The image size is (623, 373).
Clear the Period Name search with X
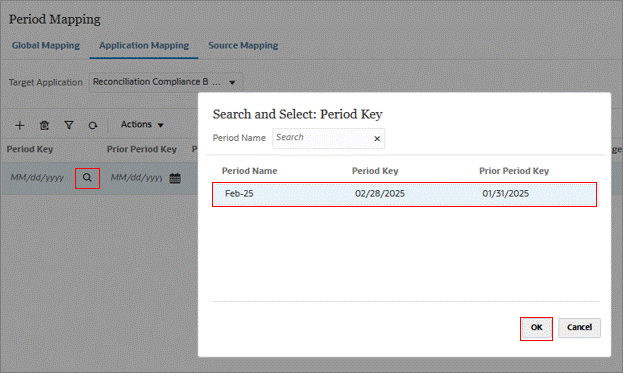tap(377, 139)
